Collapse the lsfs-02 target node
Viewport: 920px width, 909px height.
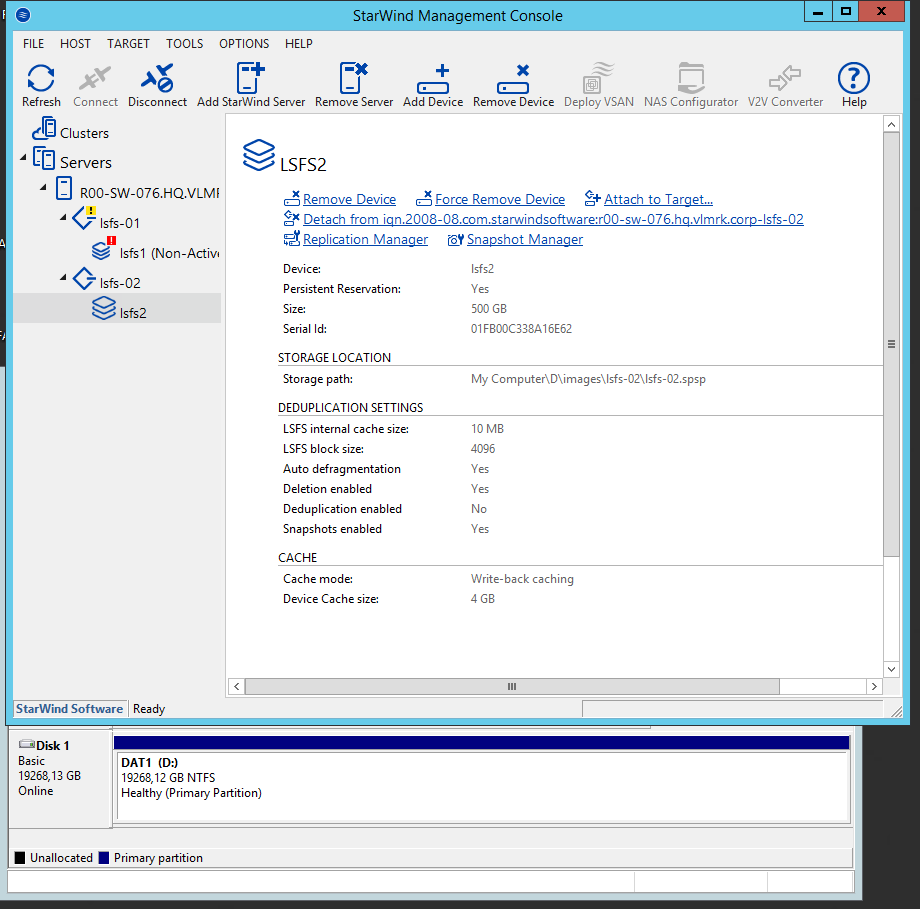coord(63,278)
